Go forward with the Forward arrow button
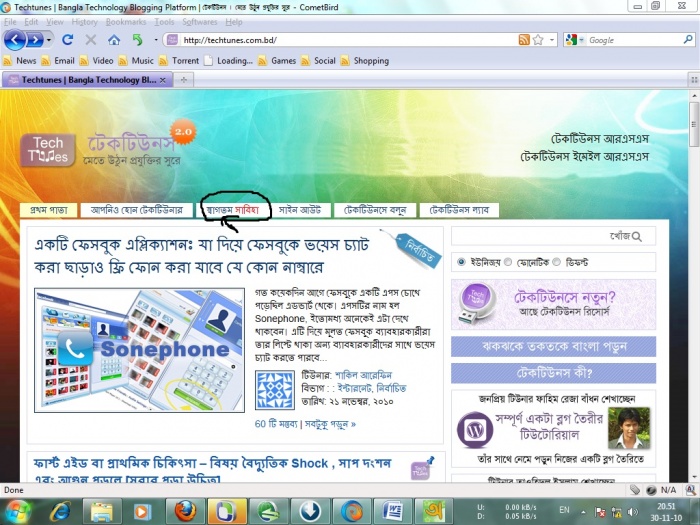The image size is (700, 525). tap(34, 40)
